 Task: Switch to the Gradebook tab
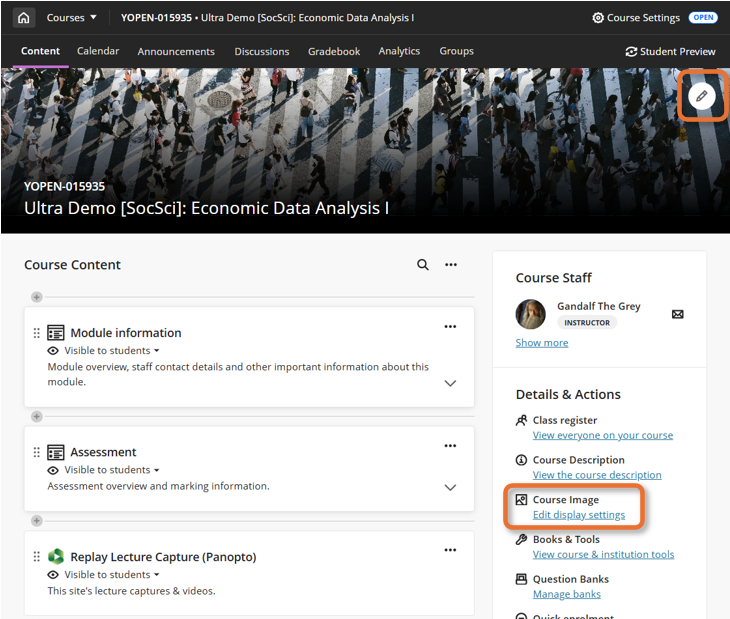click(334, 52)
